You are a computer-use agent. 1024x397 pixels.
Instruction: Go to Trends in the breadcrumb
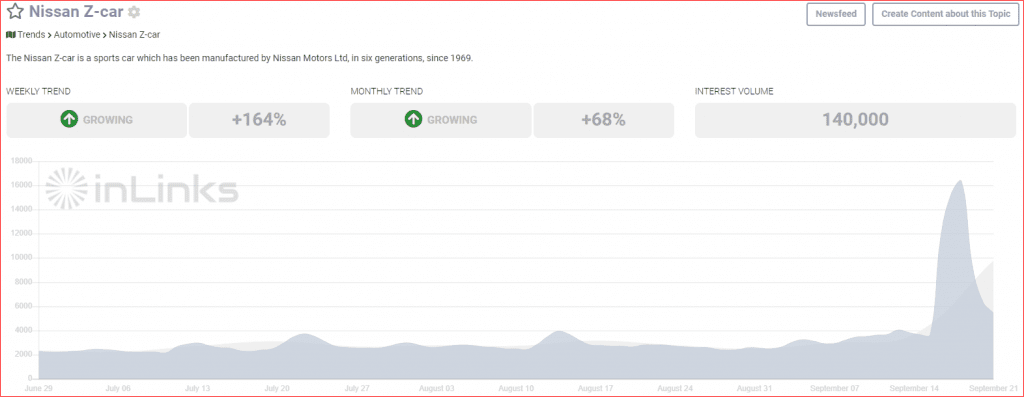(31, 35)
